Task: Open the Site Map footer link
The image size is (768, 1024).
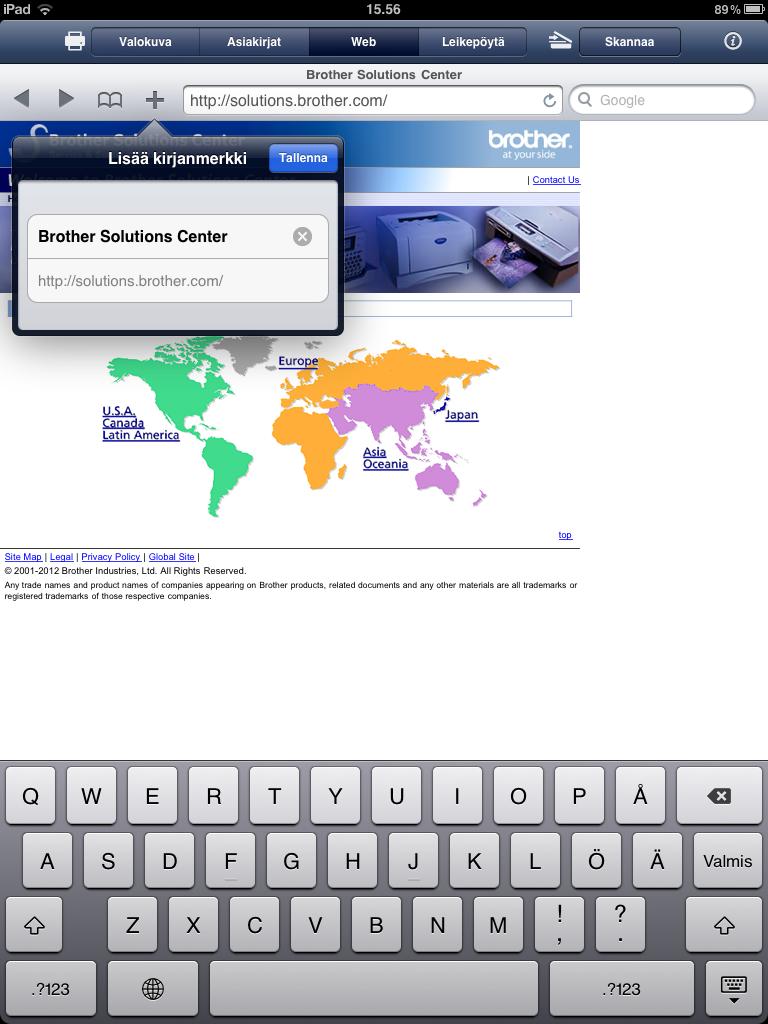Action: pos(23,556)
